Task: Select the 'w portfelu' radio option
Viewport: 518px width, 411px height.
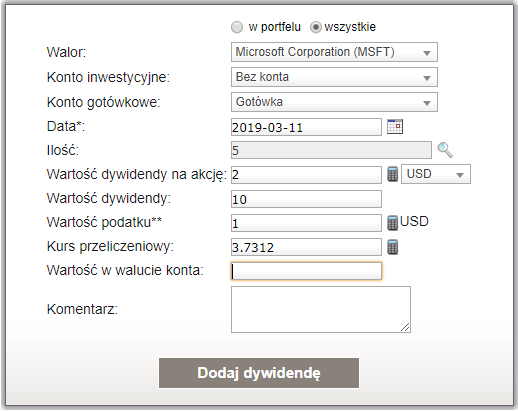Action: point(237,27)
